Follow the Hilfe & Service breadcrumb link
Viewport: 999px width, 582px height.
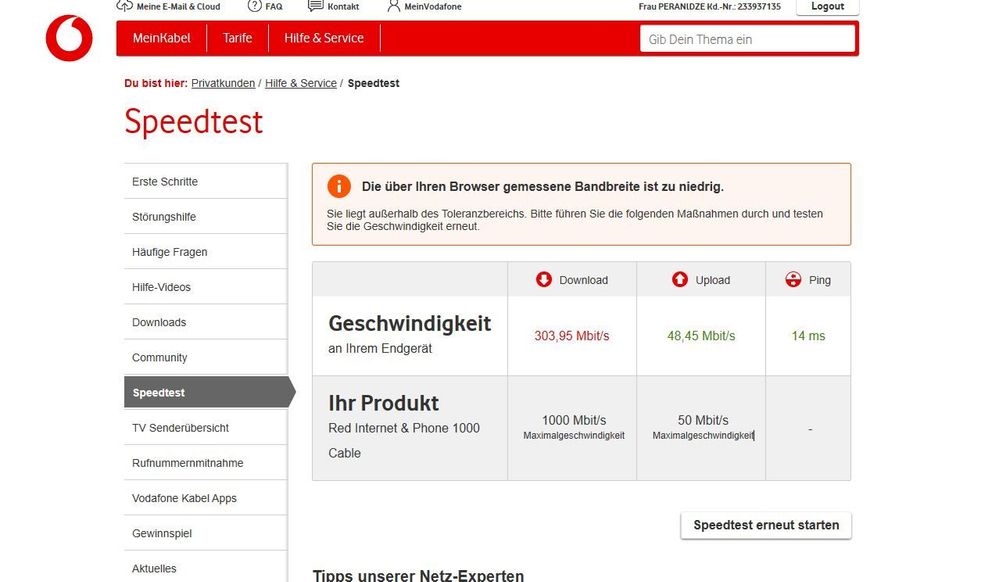point(301,83)
